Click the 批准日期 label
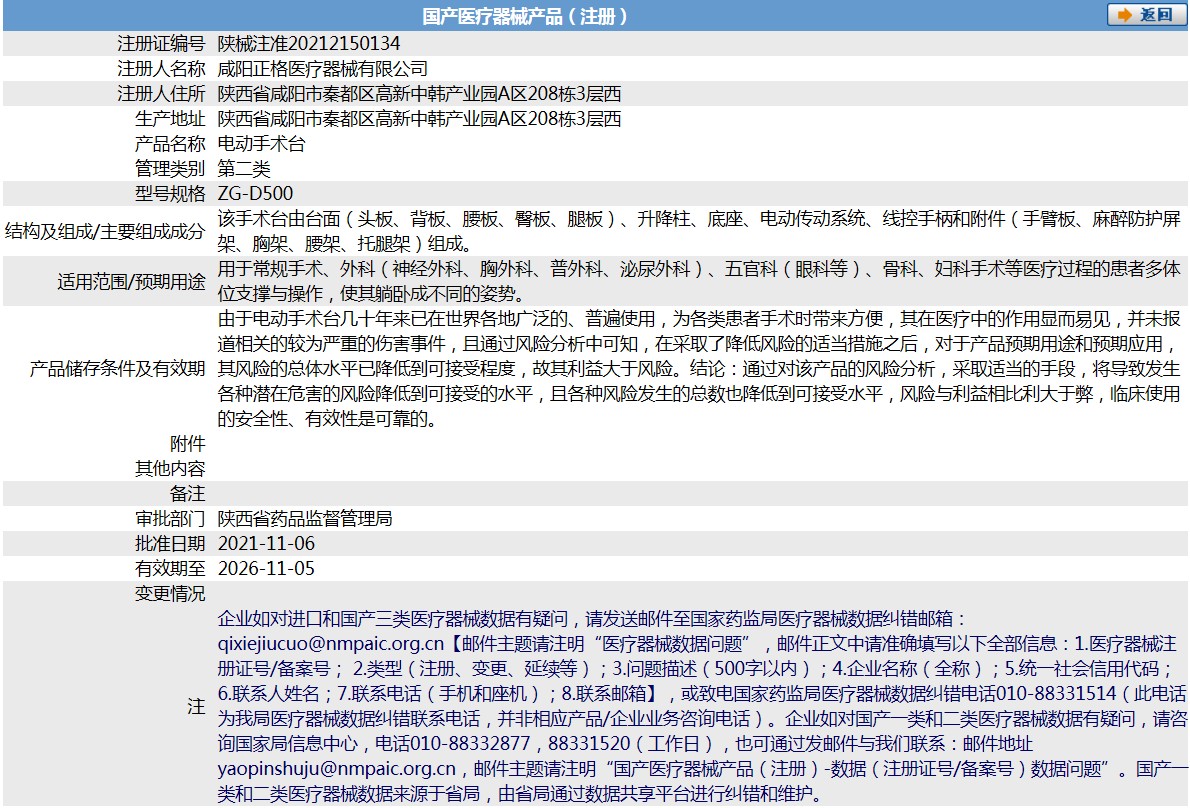 170,544
